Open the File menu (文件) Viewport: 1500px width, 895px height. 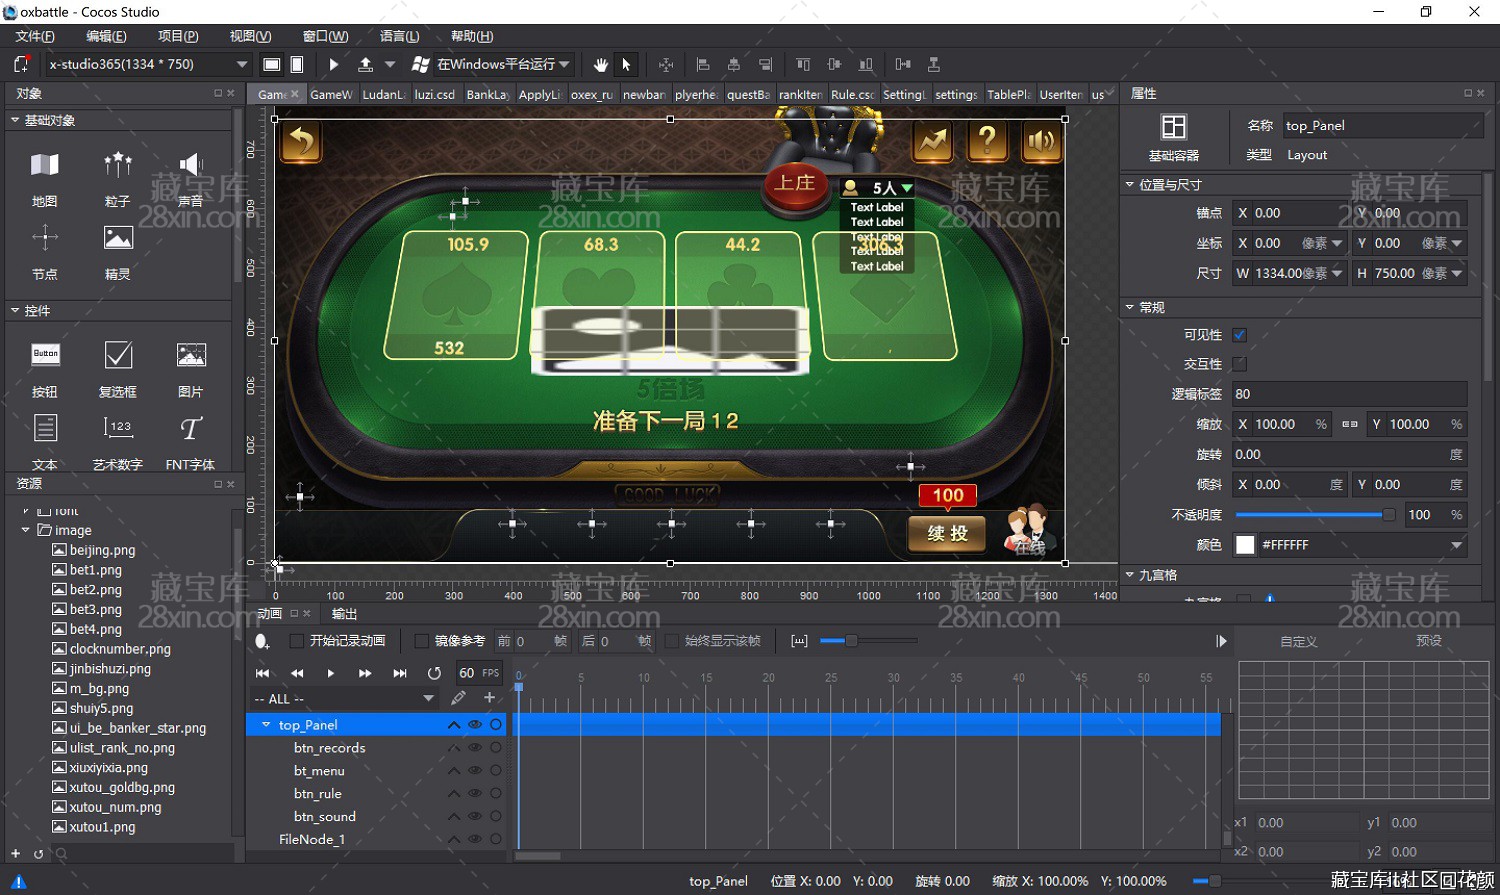[x=35, y=36]
